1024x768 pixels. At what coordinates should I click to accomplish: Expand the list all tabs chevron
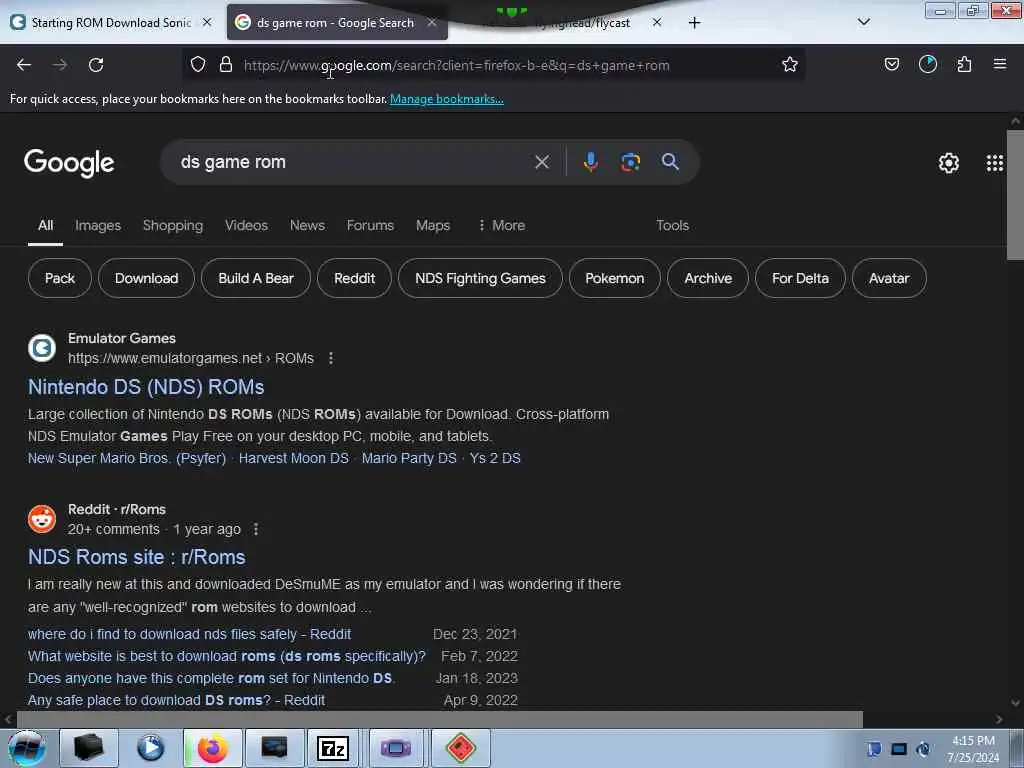click(863, 22)
